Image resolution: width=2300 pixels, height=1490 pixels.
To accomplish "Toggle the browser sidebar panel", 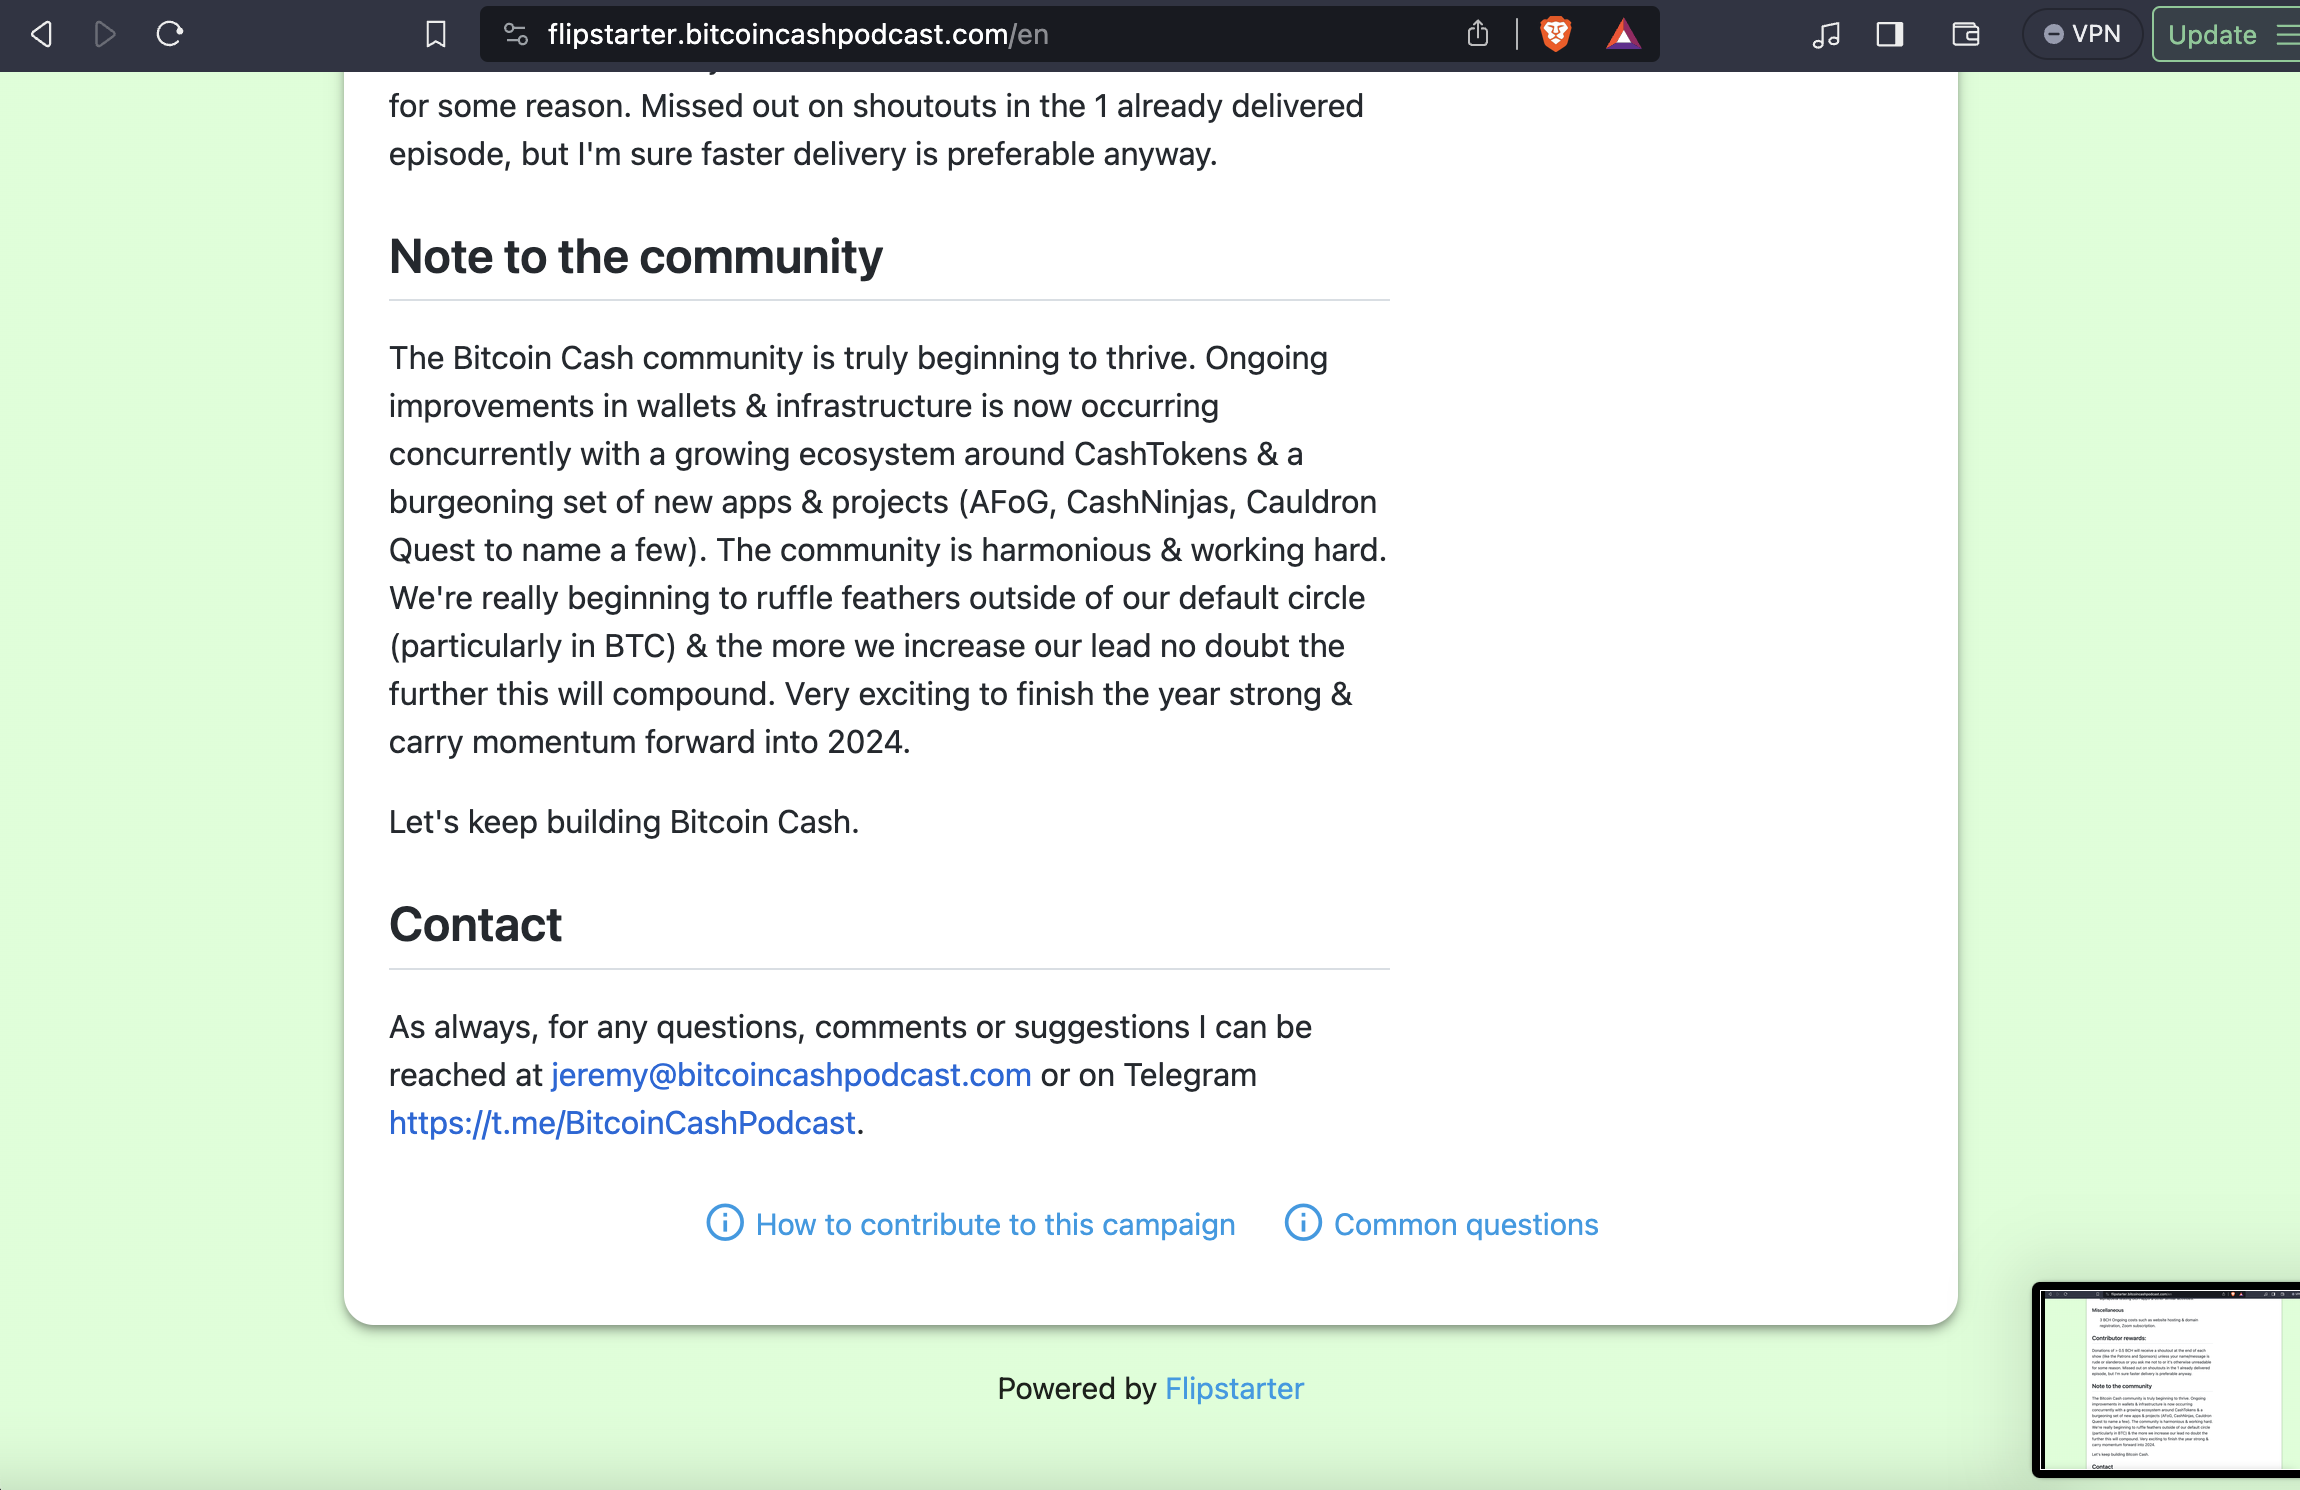I will (1889, 35).
